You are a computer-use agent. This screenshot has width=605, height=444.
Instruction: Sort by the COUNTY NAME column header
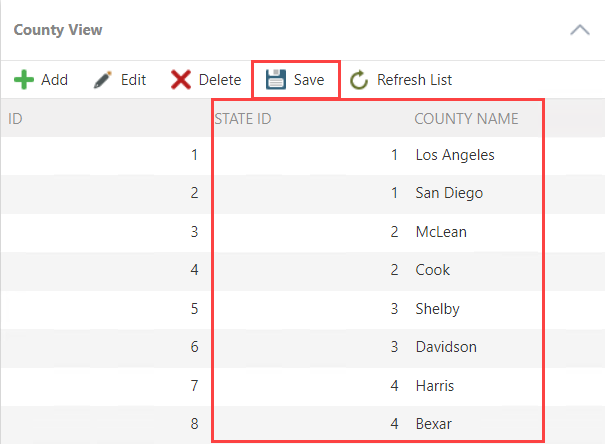[x=466, y=119]
